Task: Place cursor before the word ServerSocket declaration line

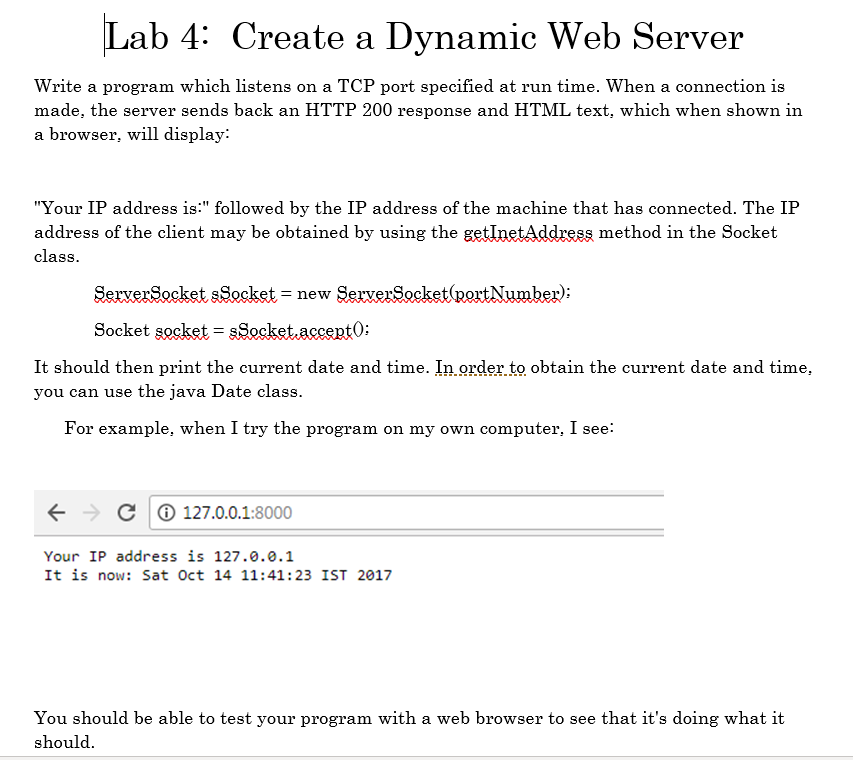Action: [x=93, y=293]
